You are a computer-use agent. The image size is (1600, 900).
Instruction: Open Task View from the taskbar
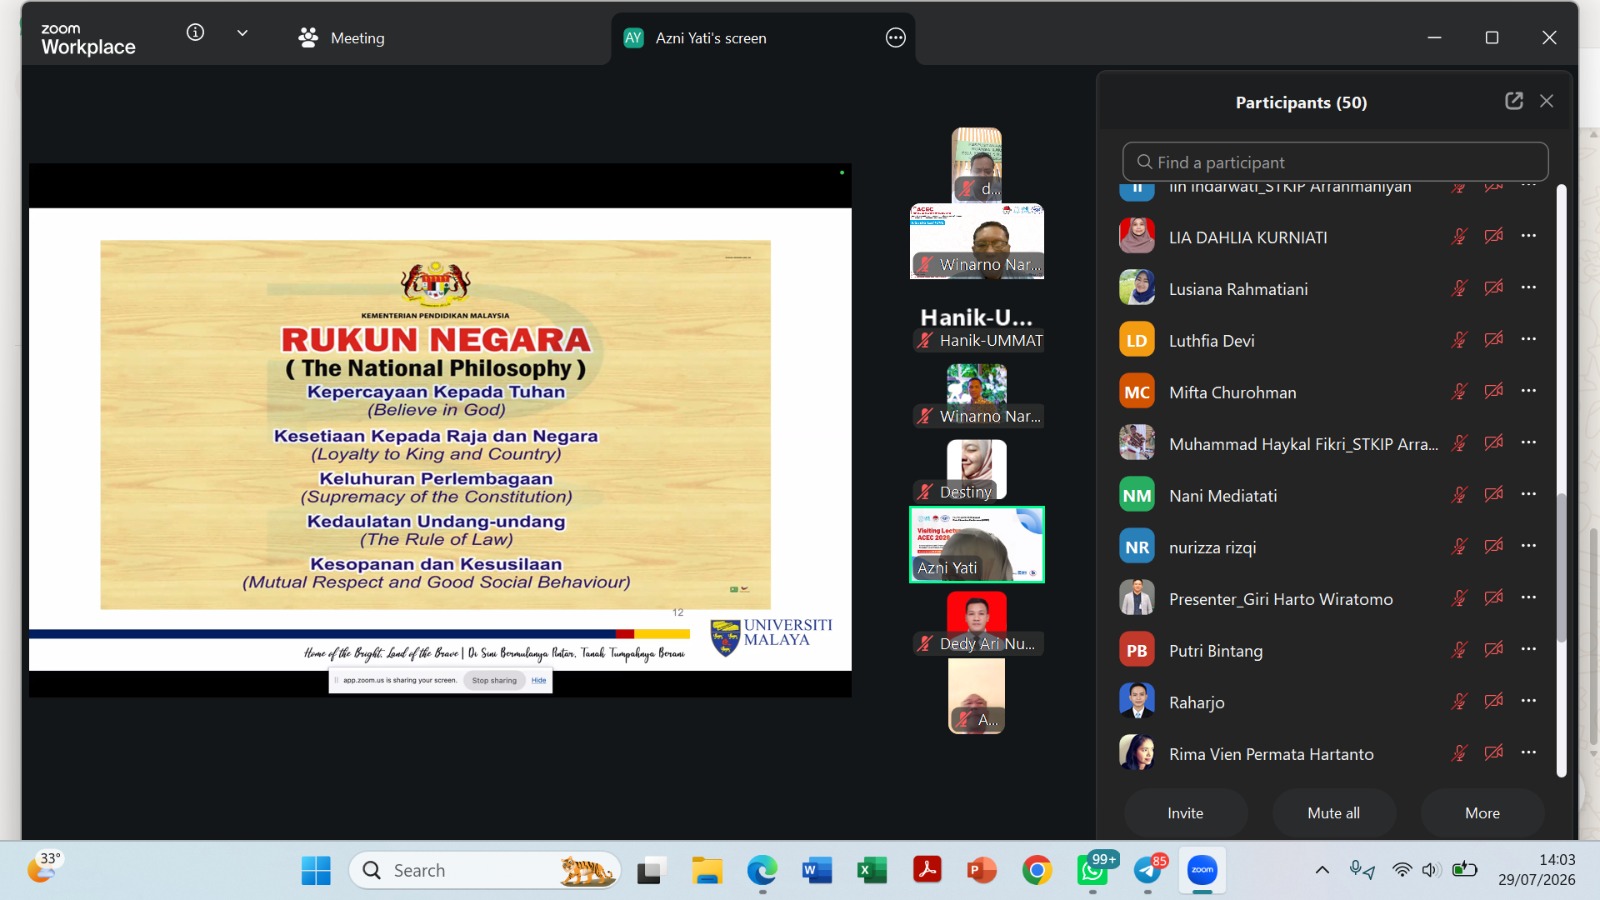point(651,871)
